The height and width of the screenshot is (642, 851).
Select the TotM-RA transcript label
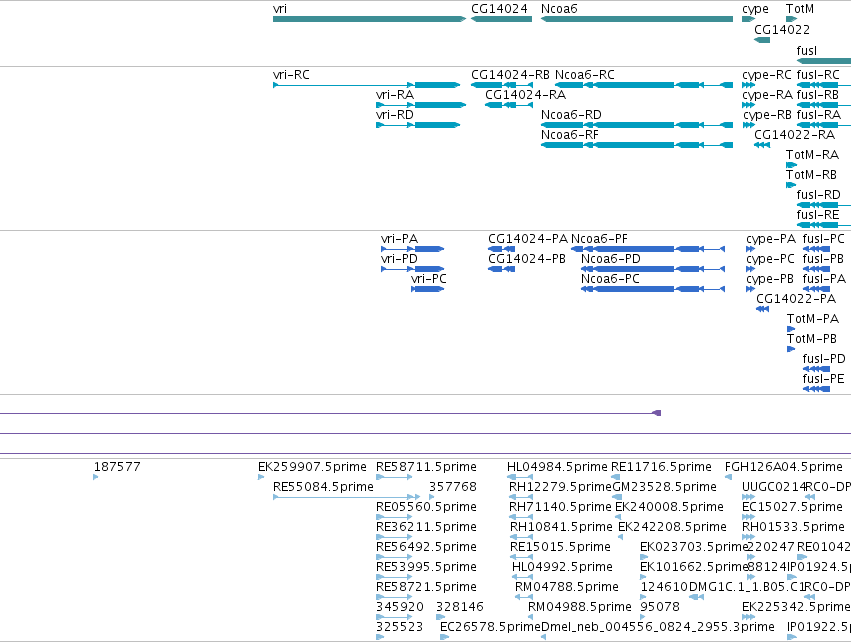812,155
